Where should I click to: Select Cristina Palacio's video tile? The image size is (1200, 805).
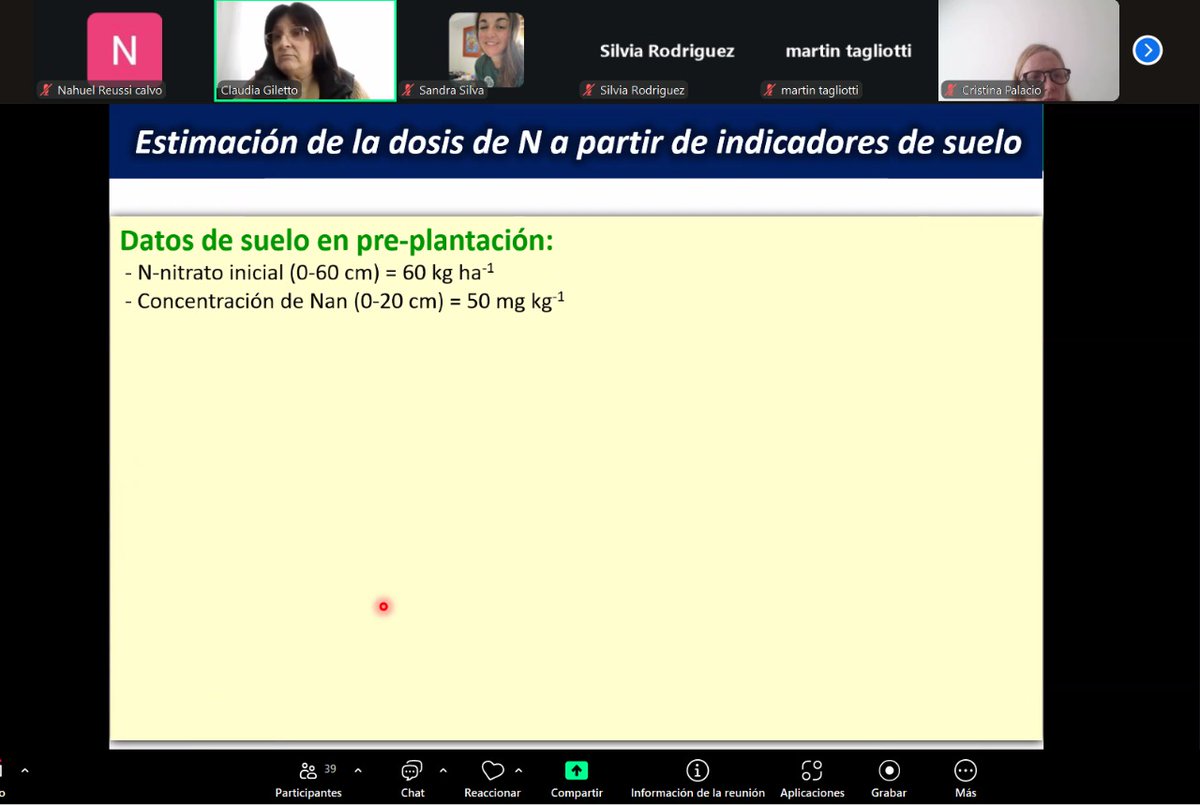(x=1029, y=50)
